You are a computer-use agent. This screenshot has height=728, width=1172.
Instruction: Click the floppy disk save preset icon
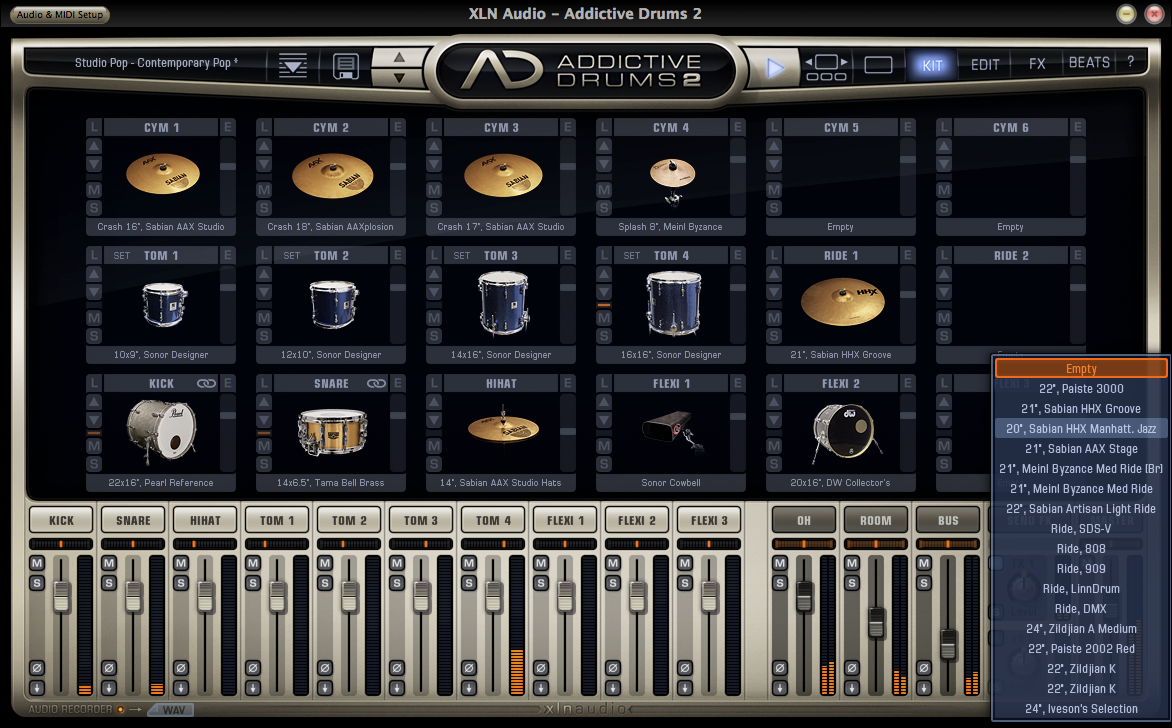click(345, 66)
